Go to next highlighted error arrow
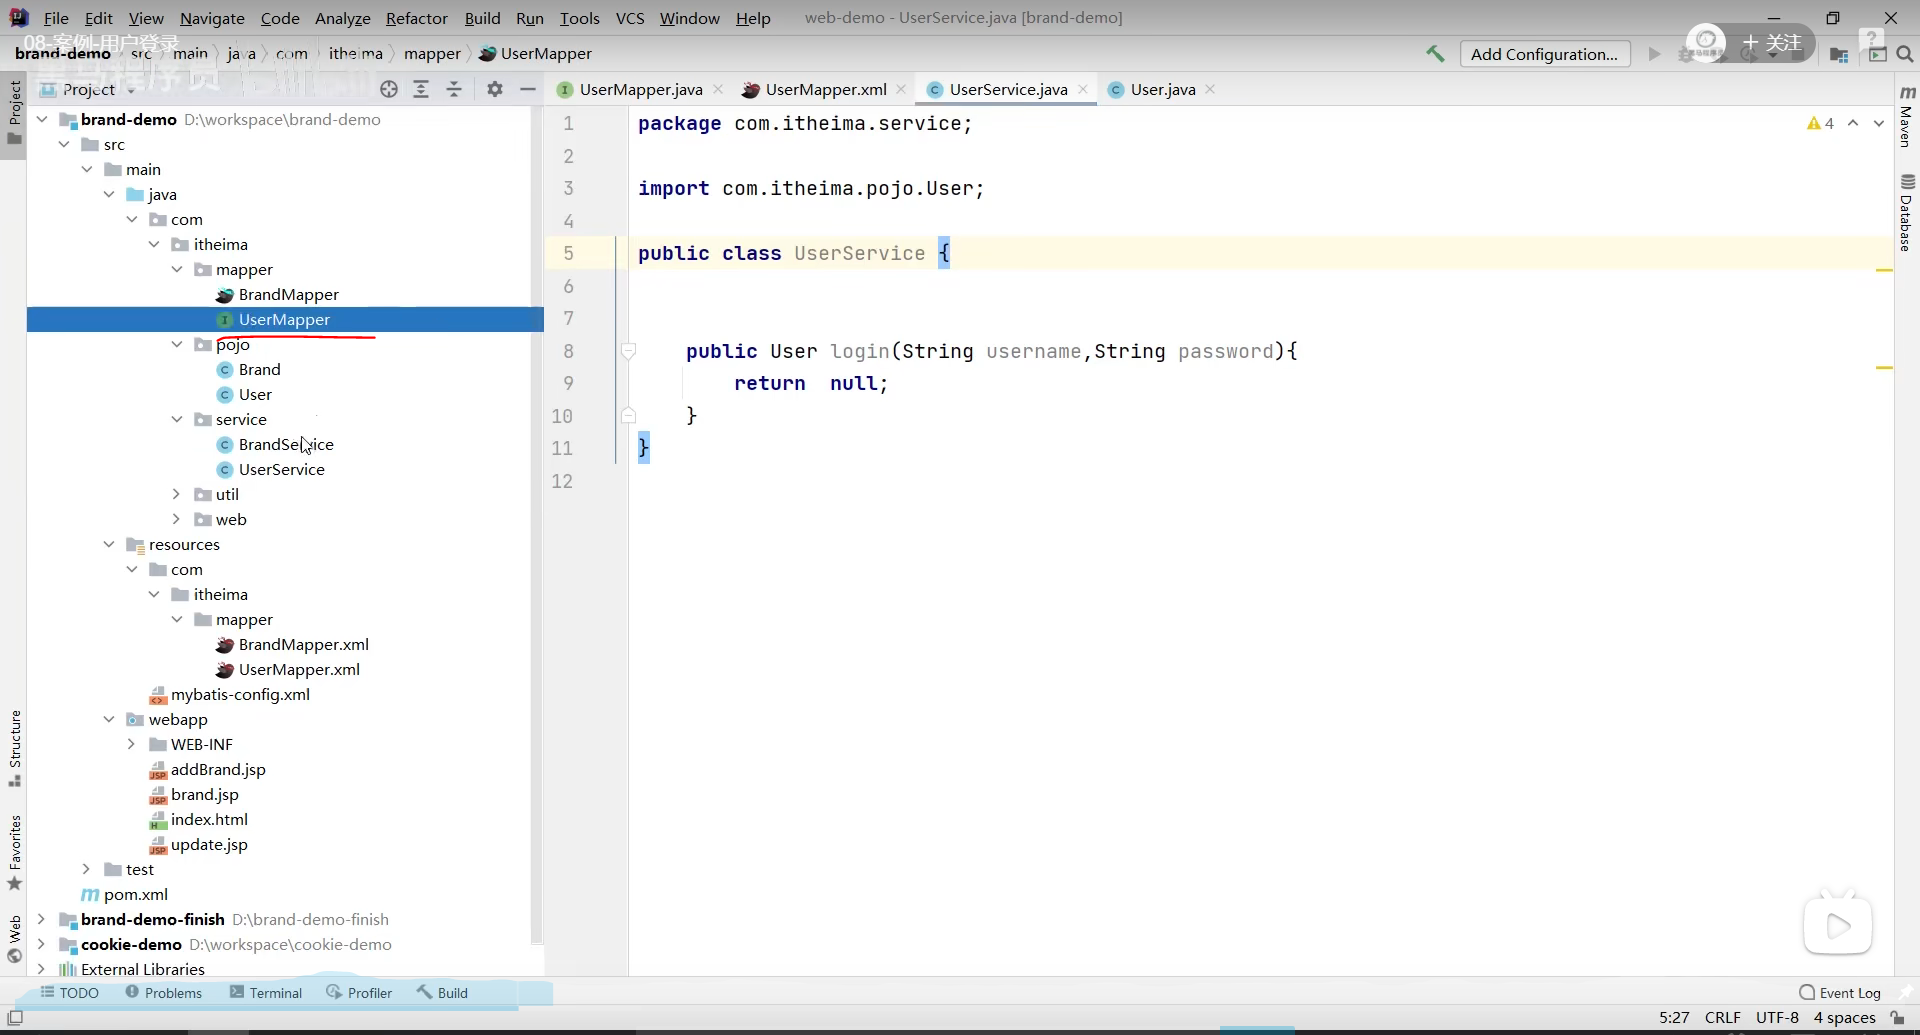This screenshot has height=1035, width=1920. pos(1879,123)
